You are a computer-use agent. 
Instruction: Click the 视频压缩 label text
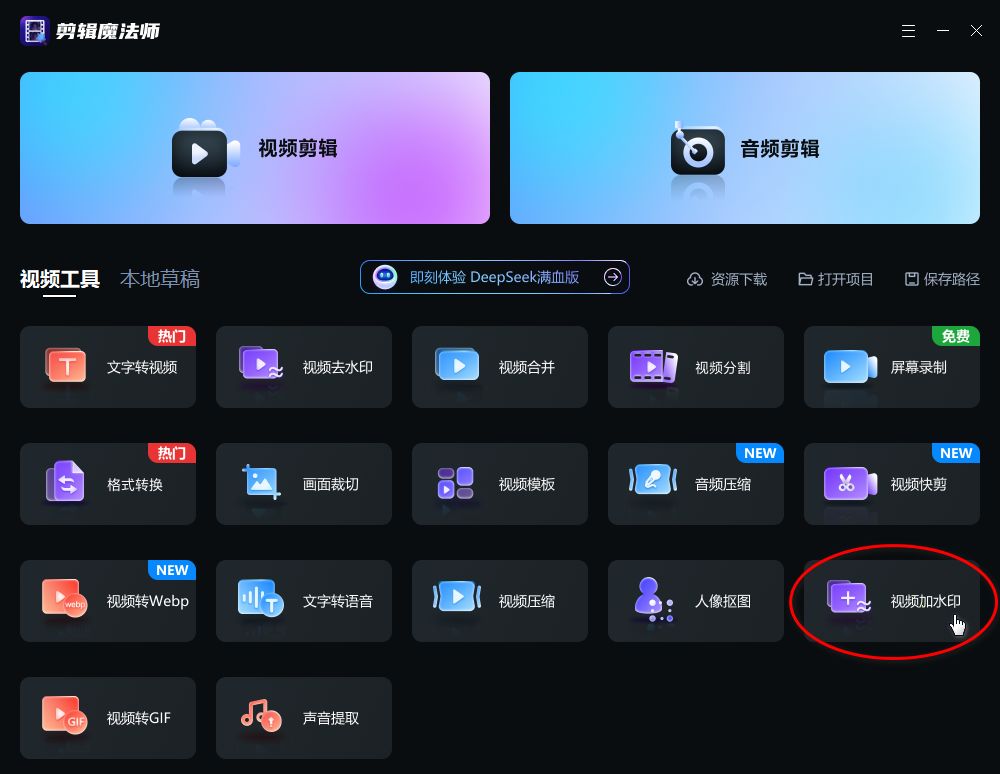(x=527, y=601)
